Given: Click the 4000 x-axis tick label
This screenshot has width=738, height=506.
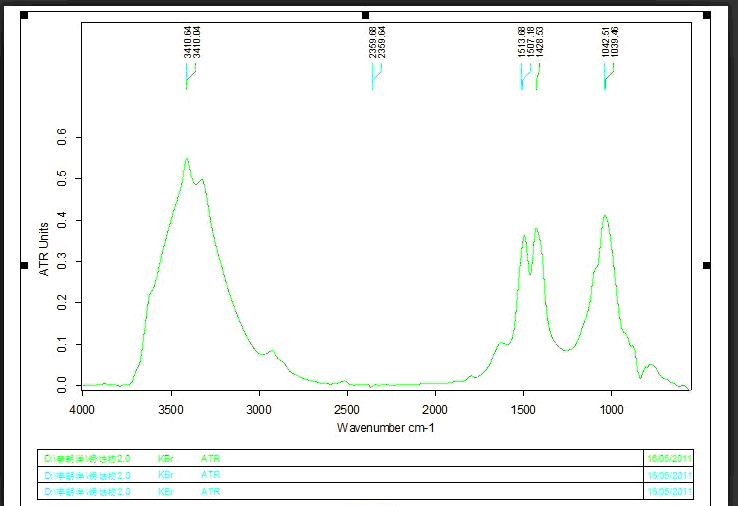Looking at the screenshot, I should pos(82,410).
